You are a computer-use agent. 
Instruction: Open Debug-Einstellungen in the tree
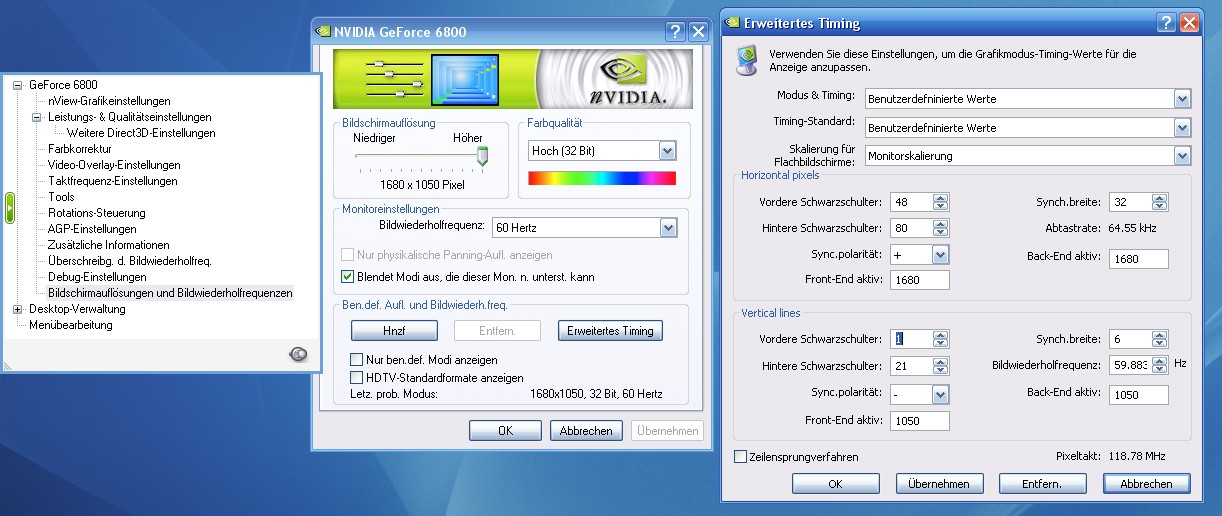[97, 277]
